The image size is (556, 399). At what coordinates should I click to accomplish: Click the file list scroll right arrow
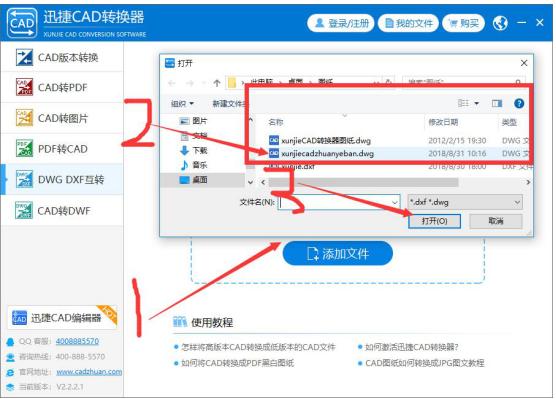point(528,182)
